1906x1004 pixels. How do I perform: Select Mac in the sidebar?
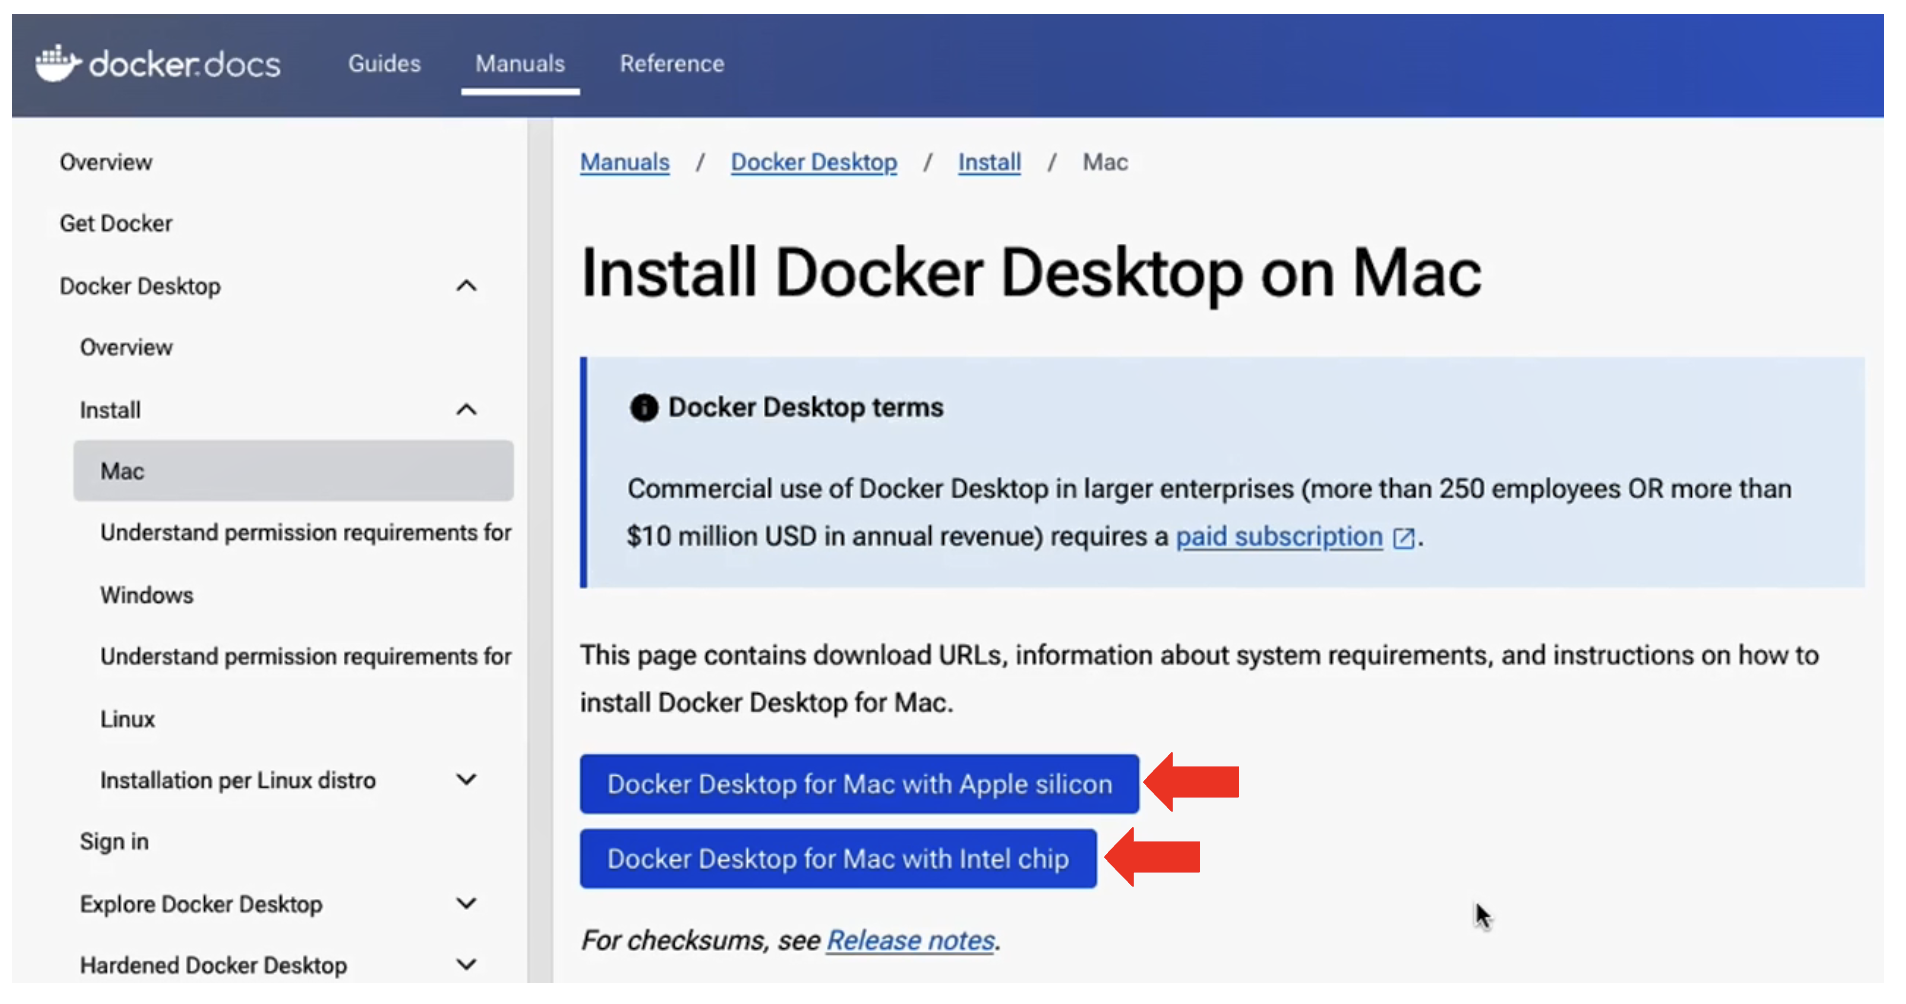tap(121, 470)
